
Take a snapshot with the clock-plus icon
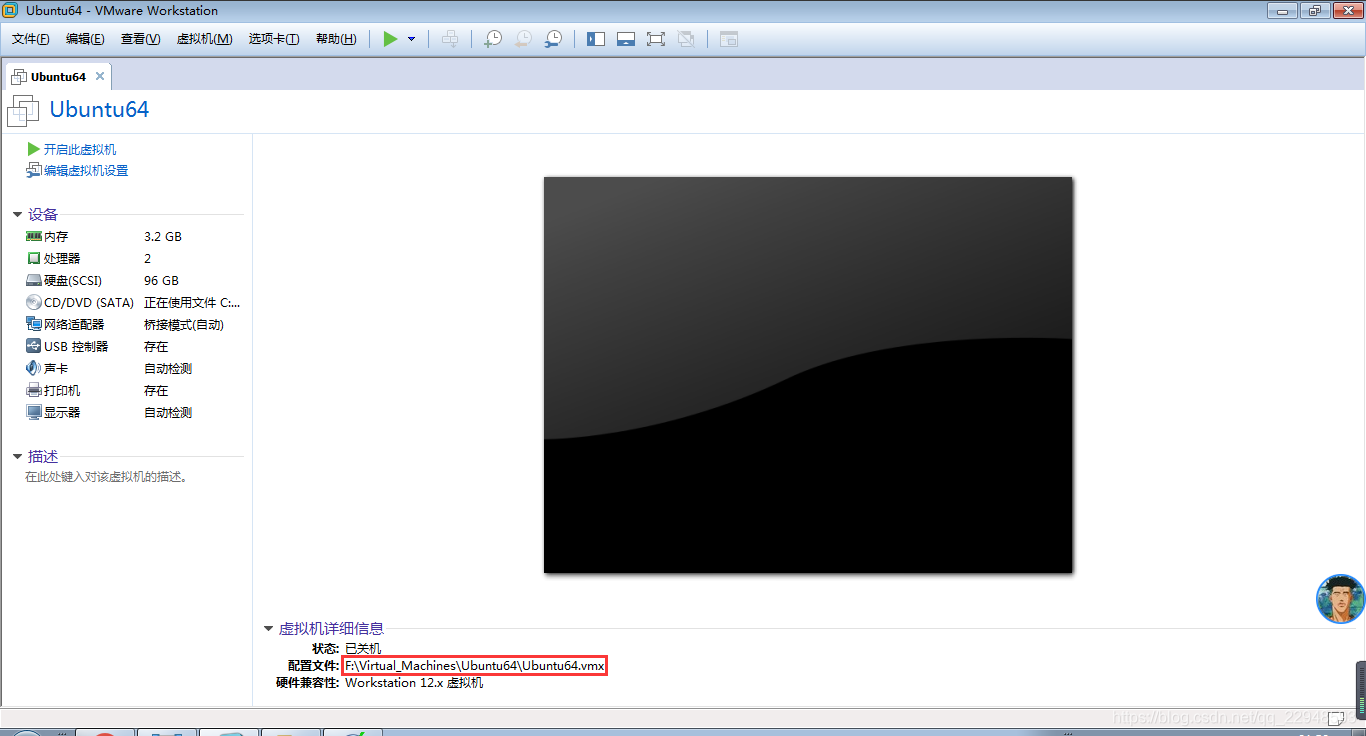click(x=493, y=39)
